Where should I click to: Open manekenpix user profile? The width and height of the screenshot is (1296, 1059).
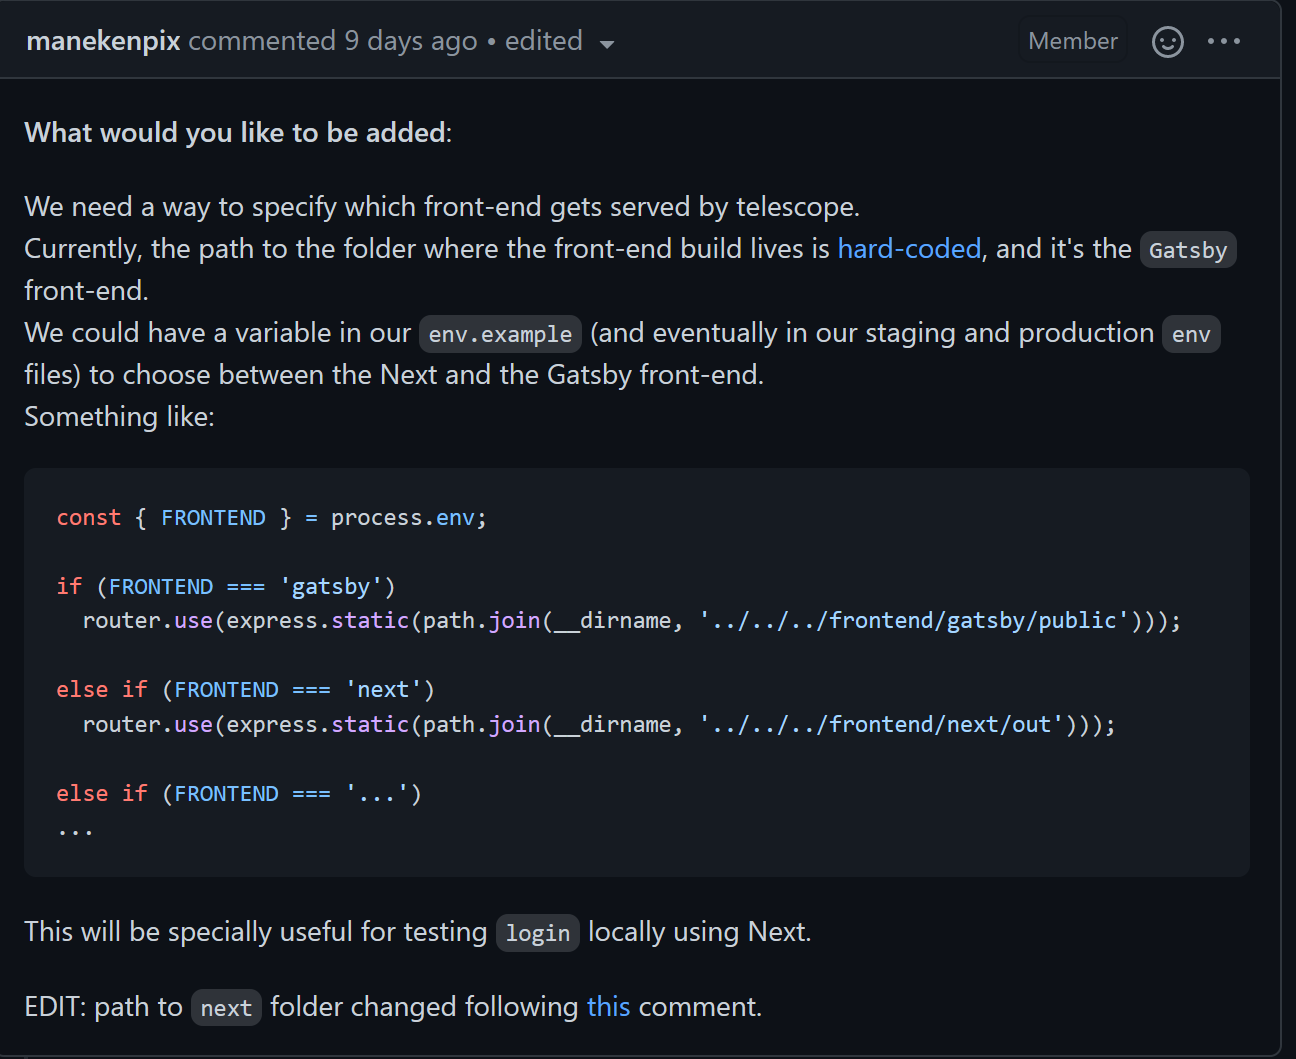click(103, 41)
